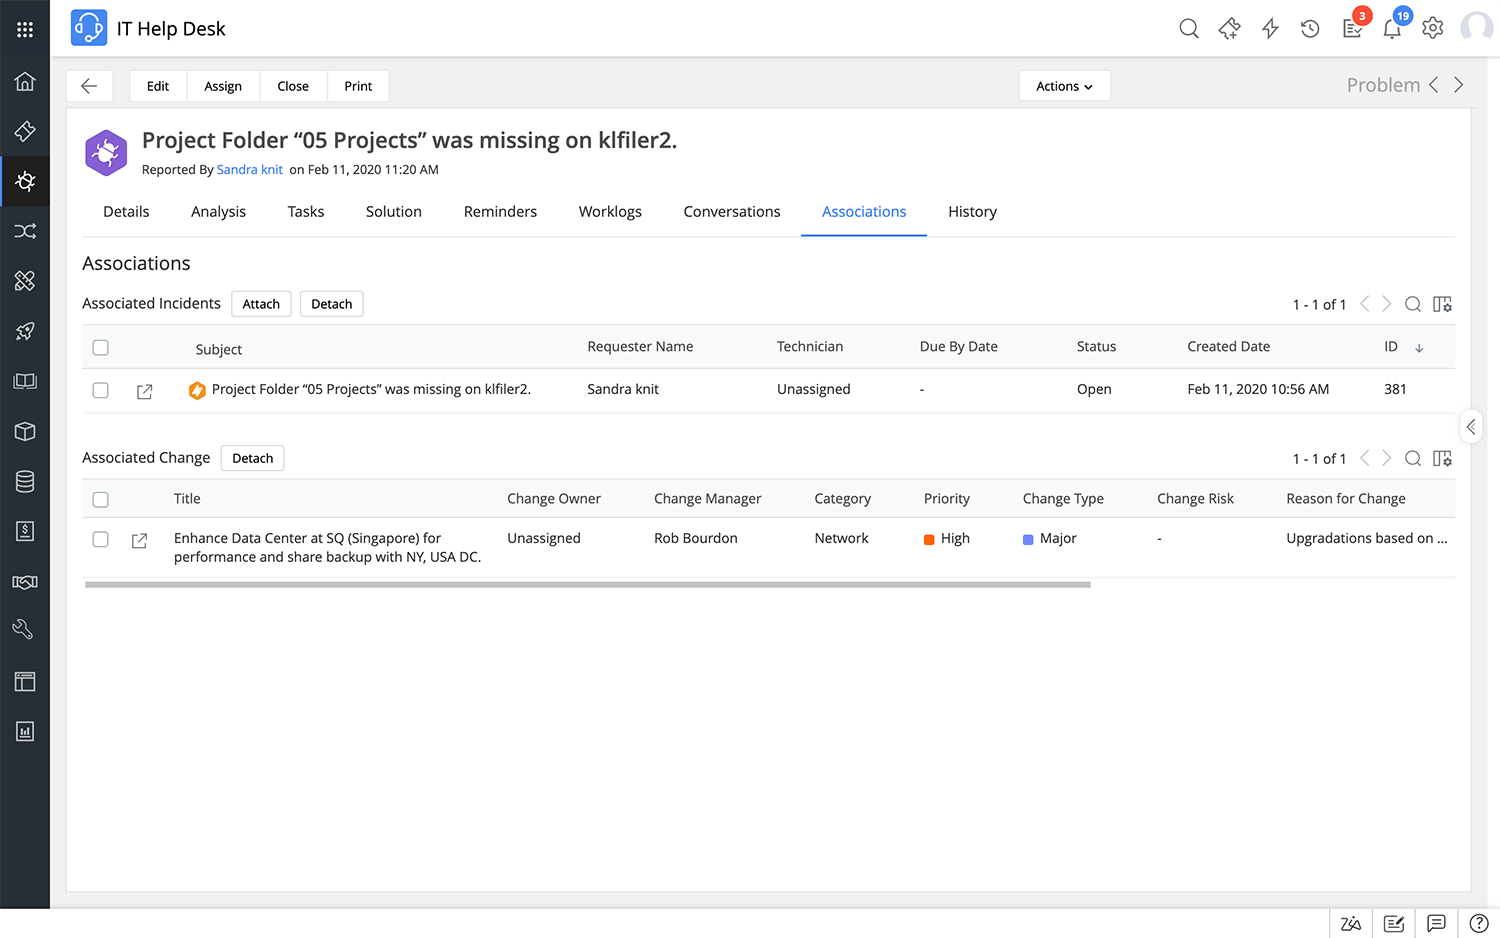The image size is (1500, 938).
Task: Open the search magnifier in top header
Action: pyautogui.click(x=1189, y=29)
